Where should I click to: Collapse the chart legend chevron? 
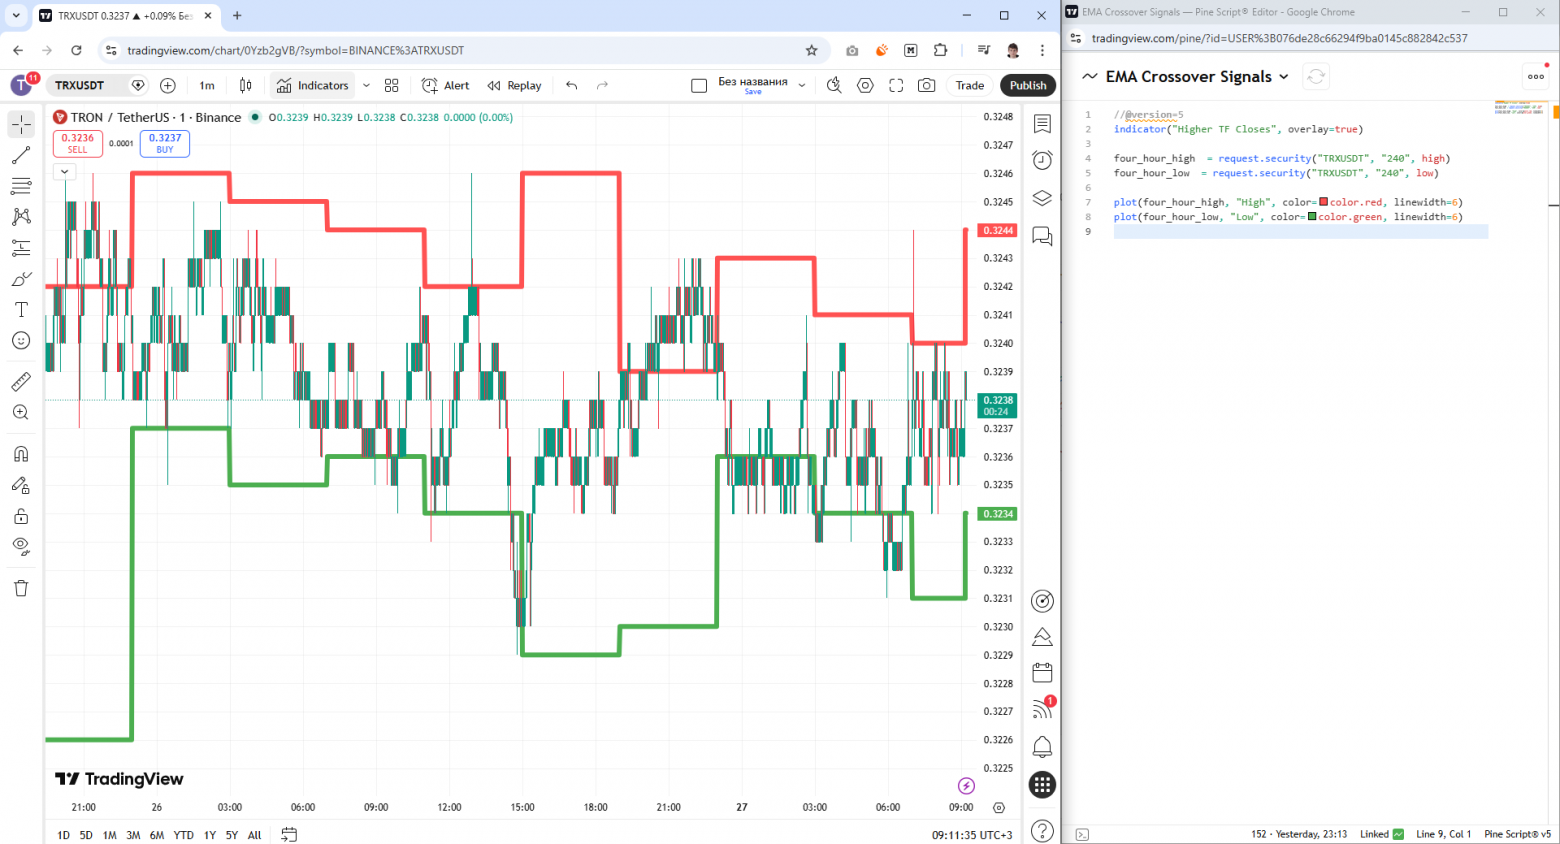tap(64, 171)
